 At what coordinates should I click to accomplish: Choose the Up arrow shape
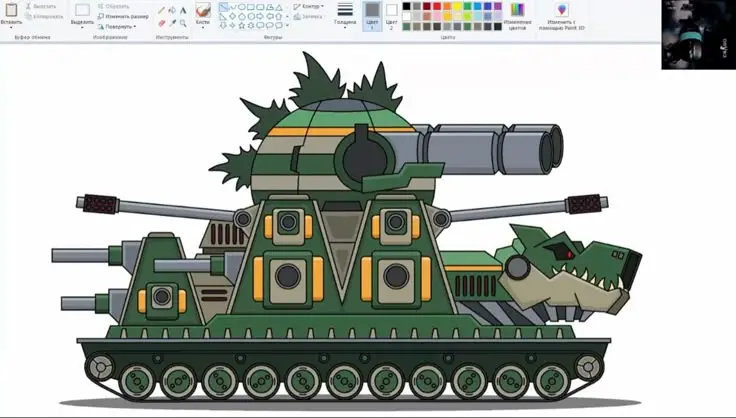tap(279, 16)
